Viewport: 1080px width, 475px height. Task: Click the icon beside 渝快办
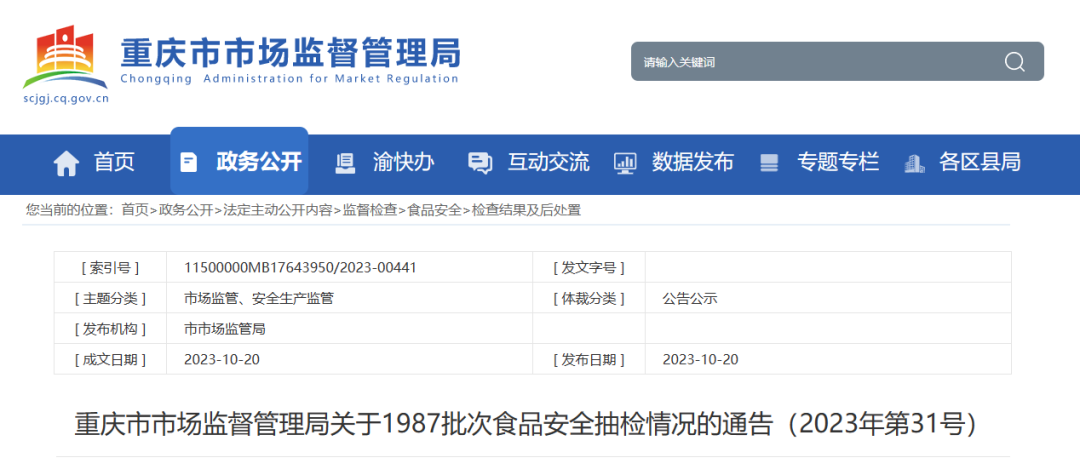click(x=344, y=162)
